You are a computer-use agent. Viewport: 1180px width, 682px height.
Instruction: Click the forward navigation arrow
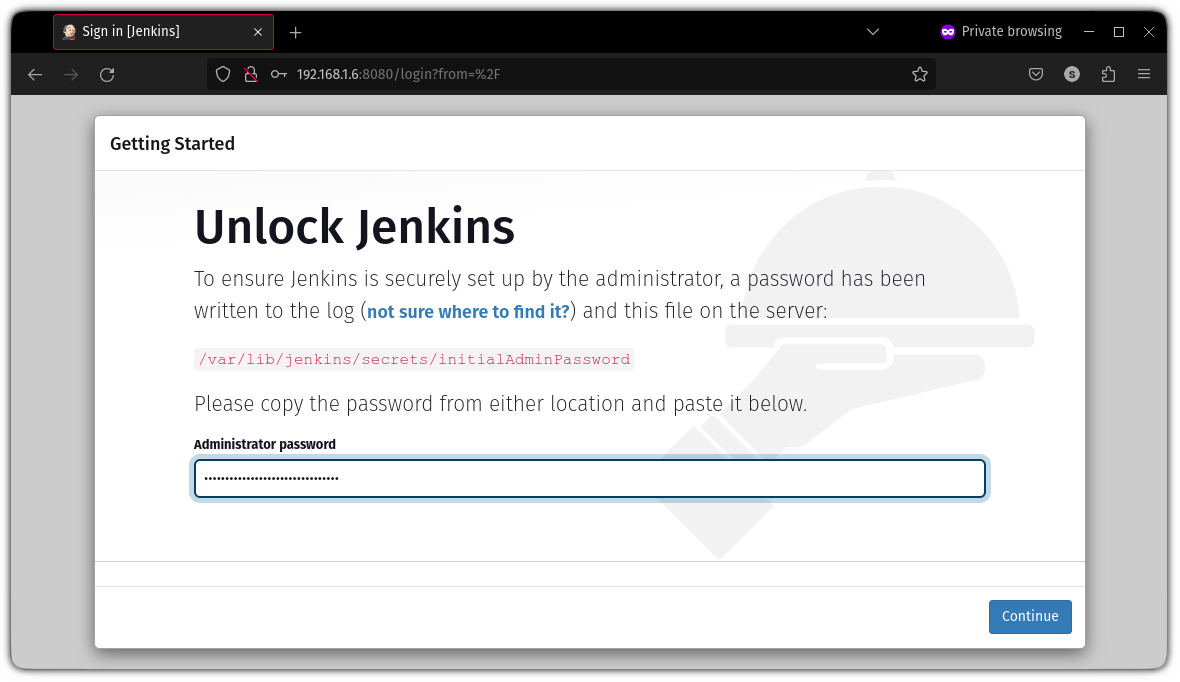(x=70, y=74)
